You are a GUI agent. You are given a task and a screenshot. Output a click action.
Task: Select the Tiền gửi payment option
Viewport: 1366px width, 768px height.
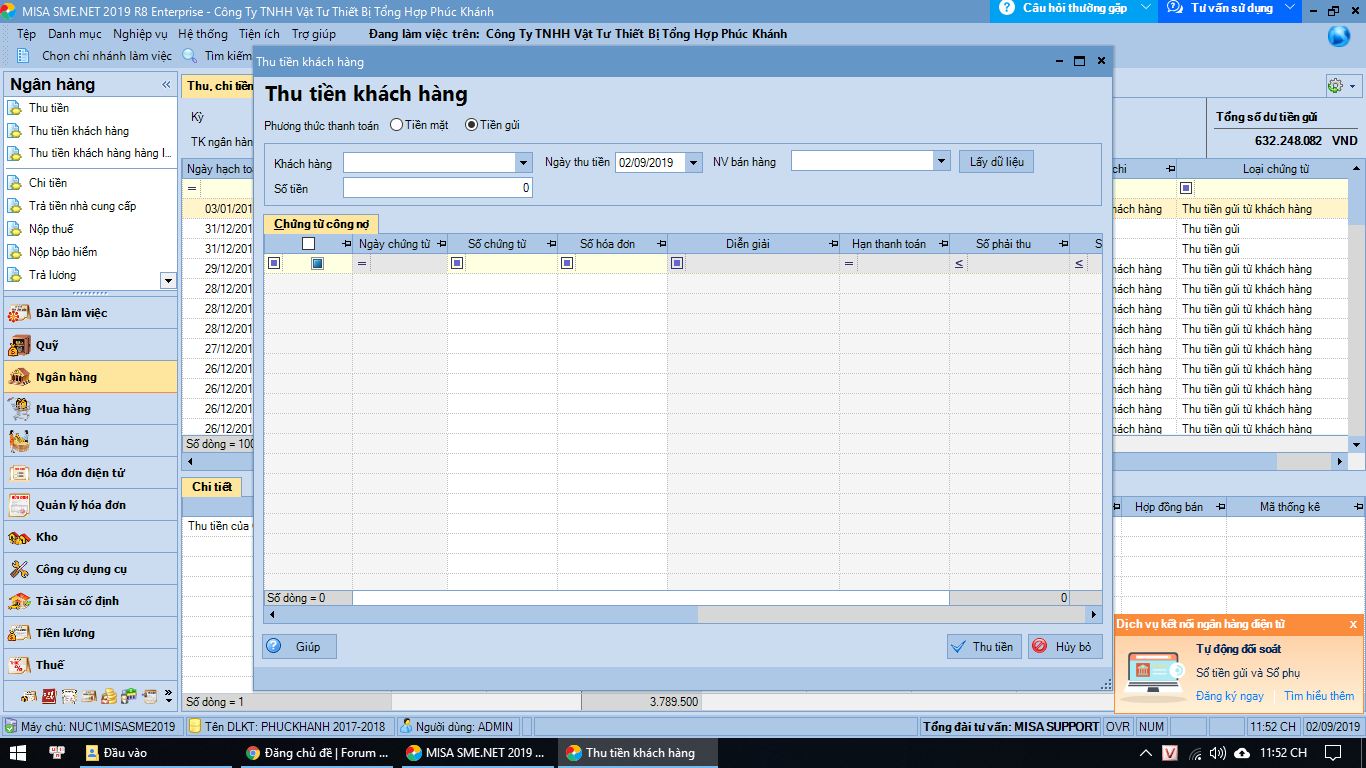point(471,125)
